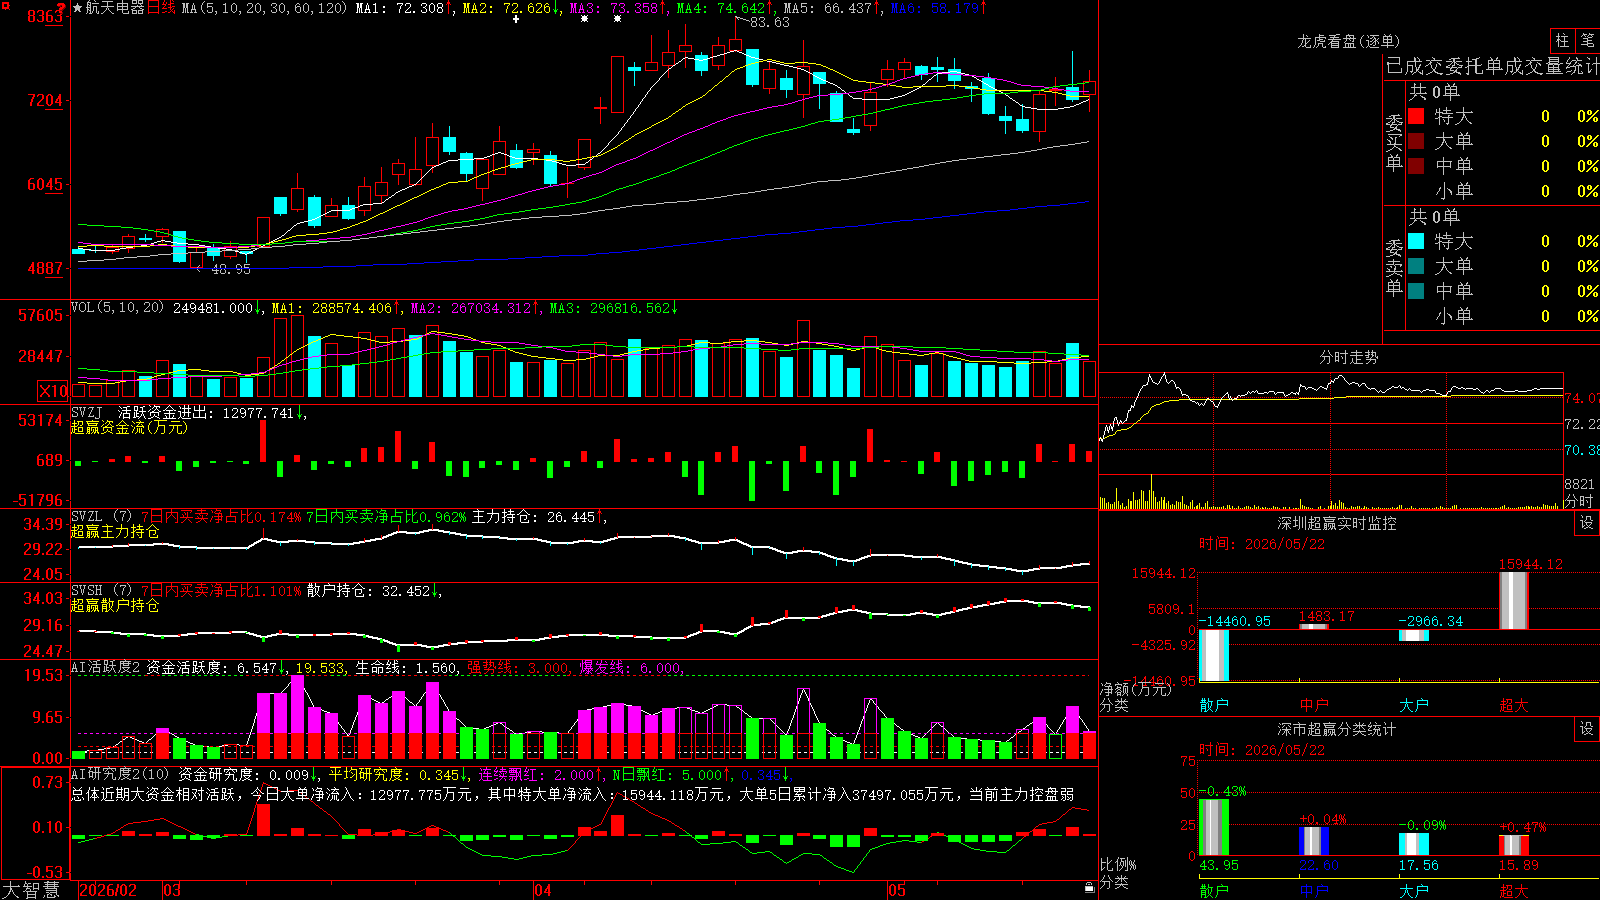
Task: Click the 超赢主力持仓 label
Action: (115, 531)
